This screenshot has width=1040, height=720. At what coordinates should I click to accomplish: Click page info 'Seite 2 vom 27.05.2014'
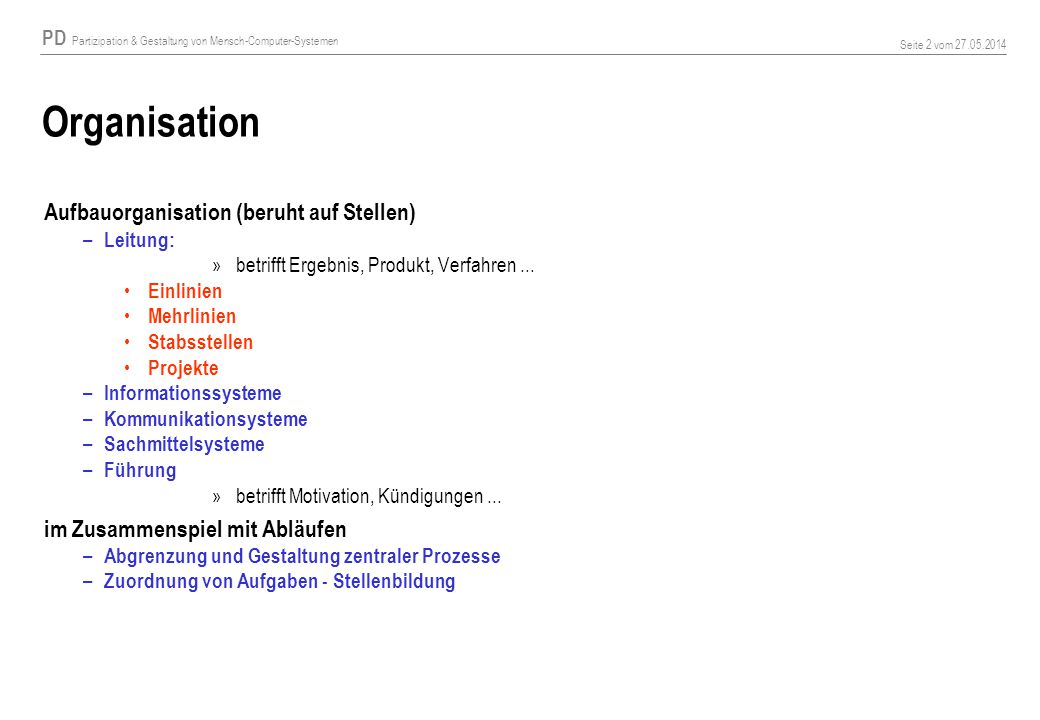952,44
